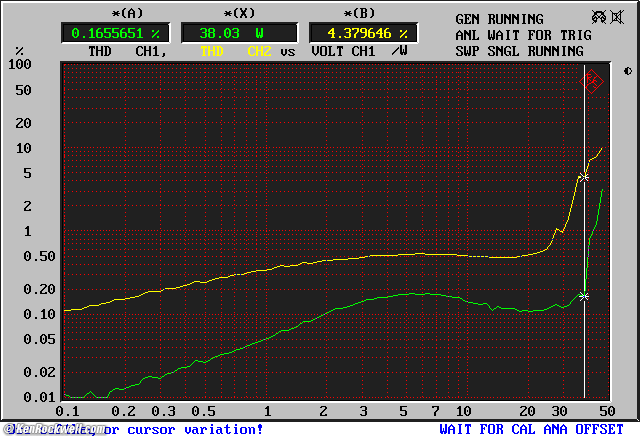The width and height of the screenshot is (640, 436).
Task: Click the red diamond logo inside graph
Action: (591, 81)
